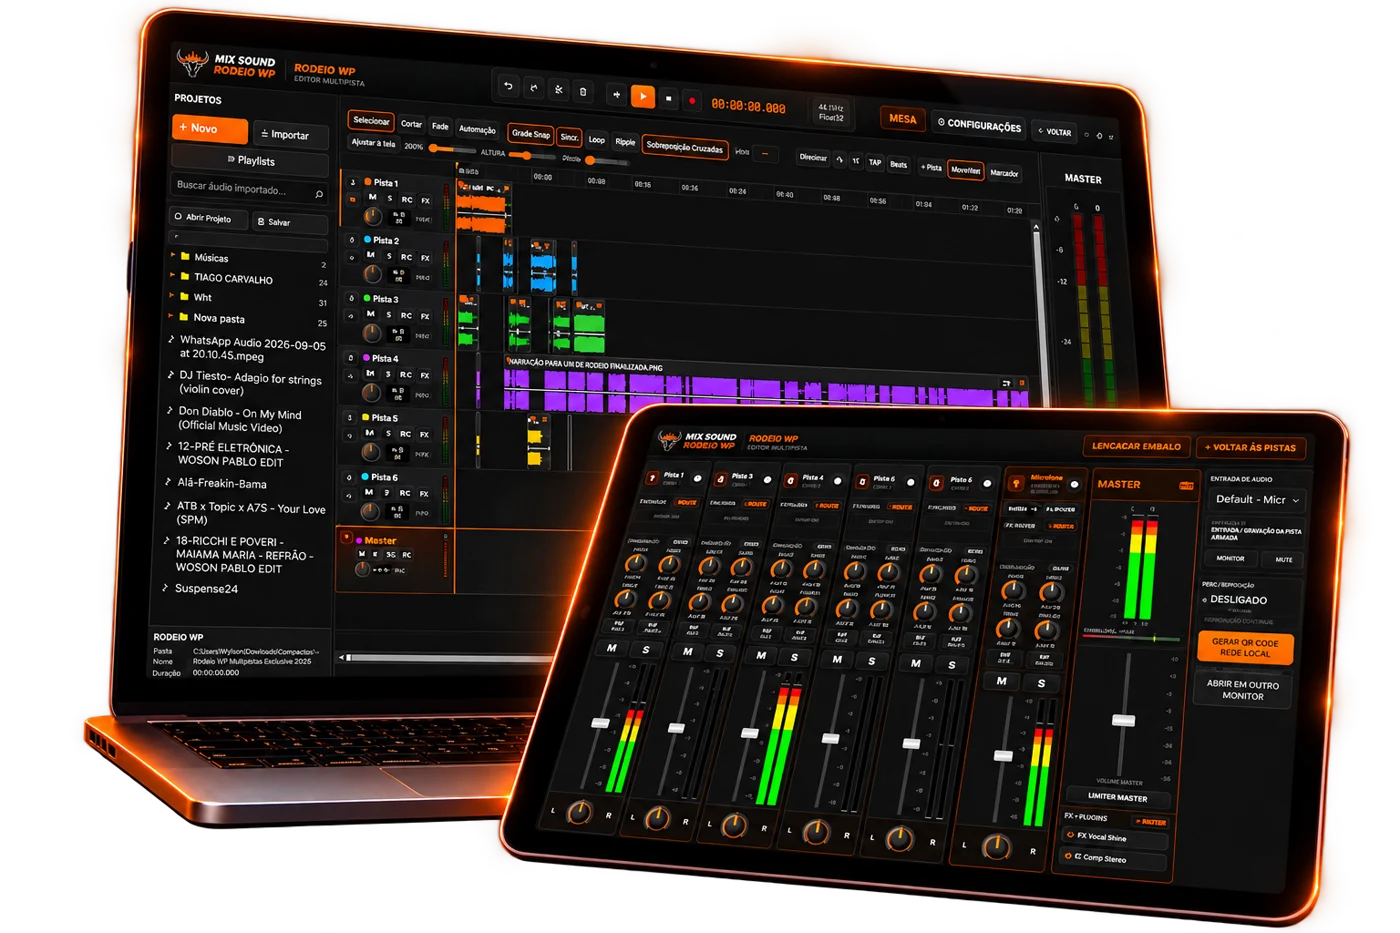Image resolution: width=1400 pixels, height=933 pixels.
Task: Click the magnifier icon in the audio search field
Action: [x=319, y=194]
